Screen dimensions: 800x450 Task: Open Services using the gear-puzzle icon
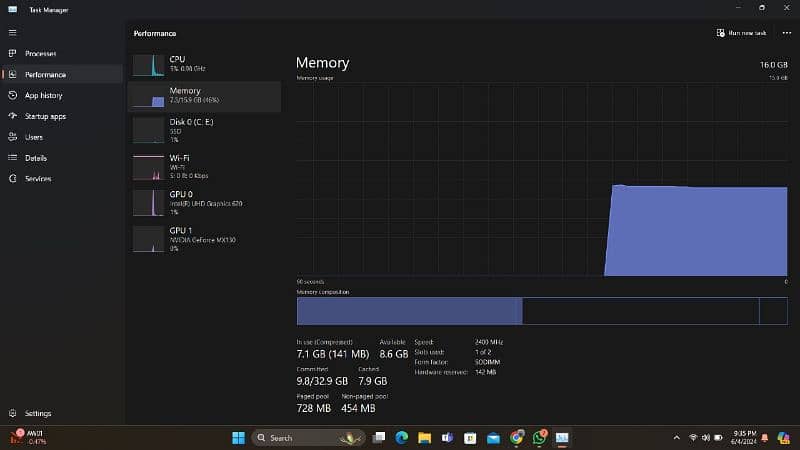(x=12, y=179)
